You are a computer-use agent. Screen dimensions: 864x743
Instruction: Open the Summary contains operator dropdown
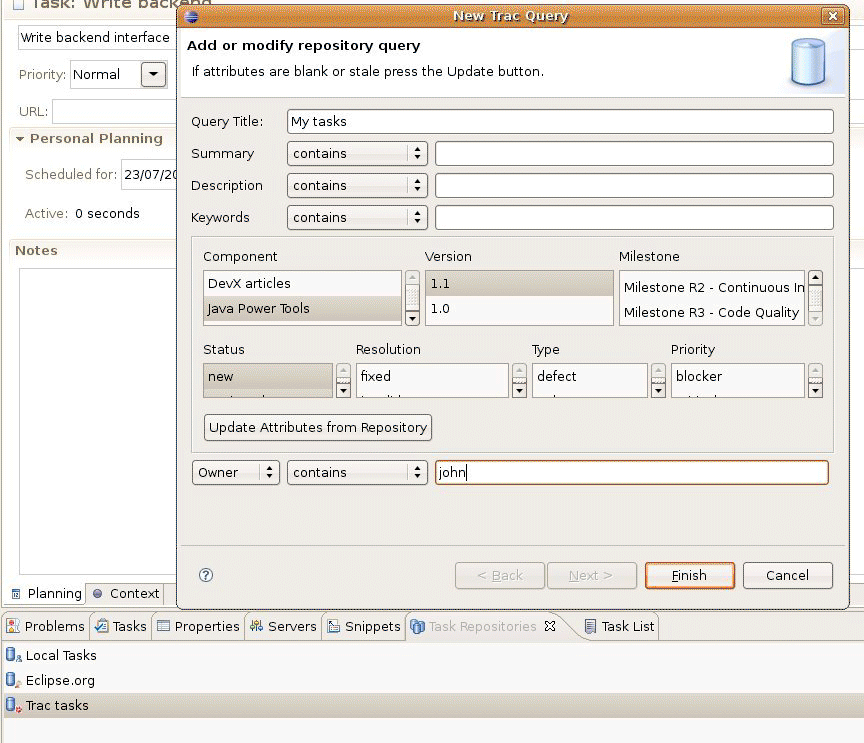[357, 153]
